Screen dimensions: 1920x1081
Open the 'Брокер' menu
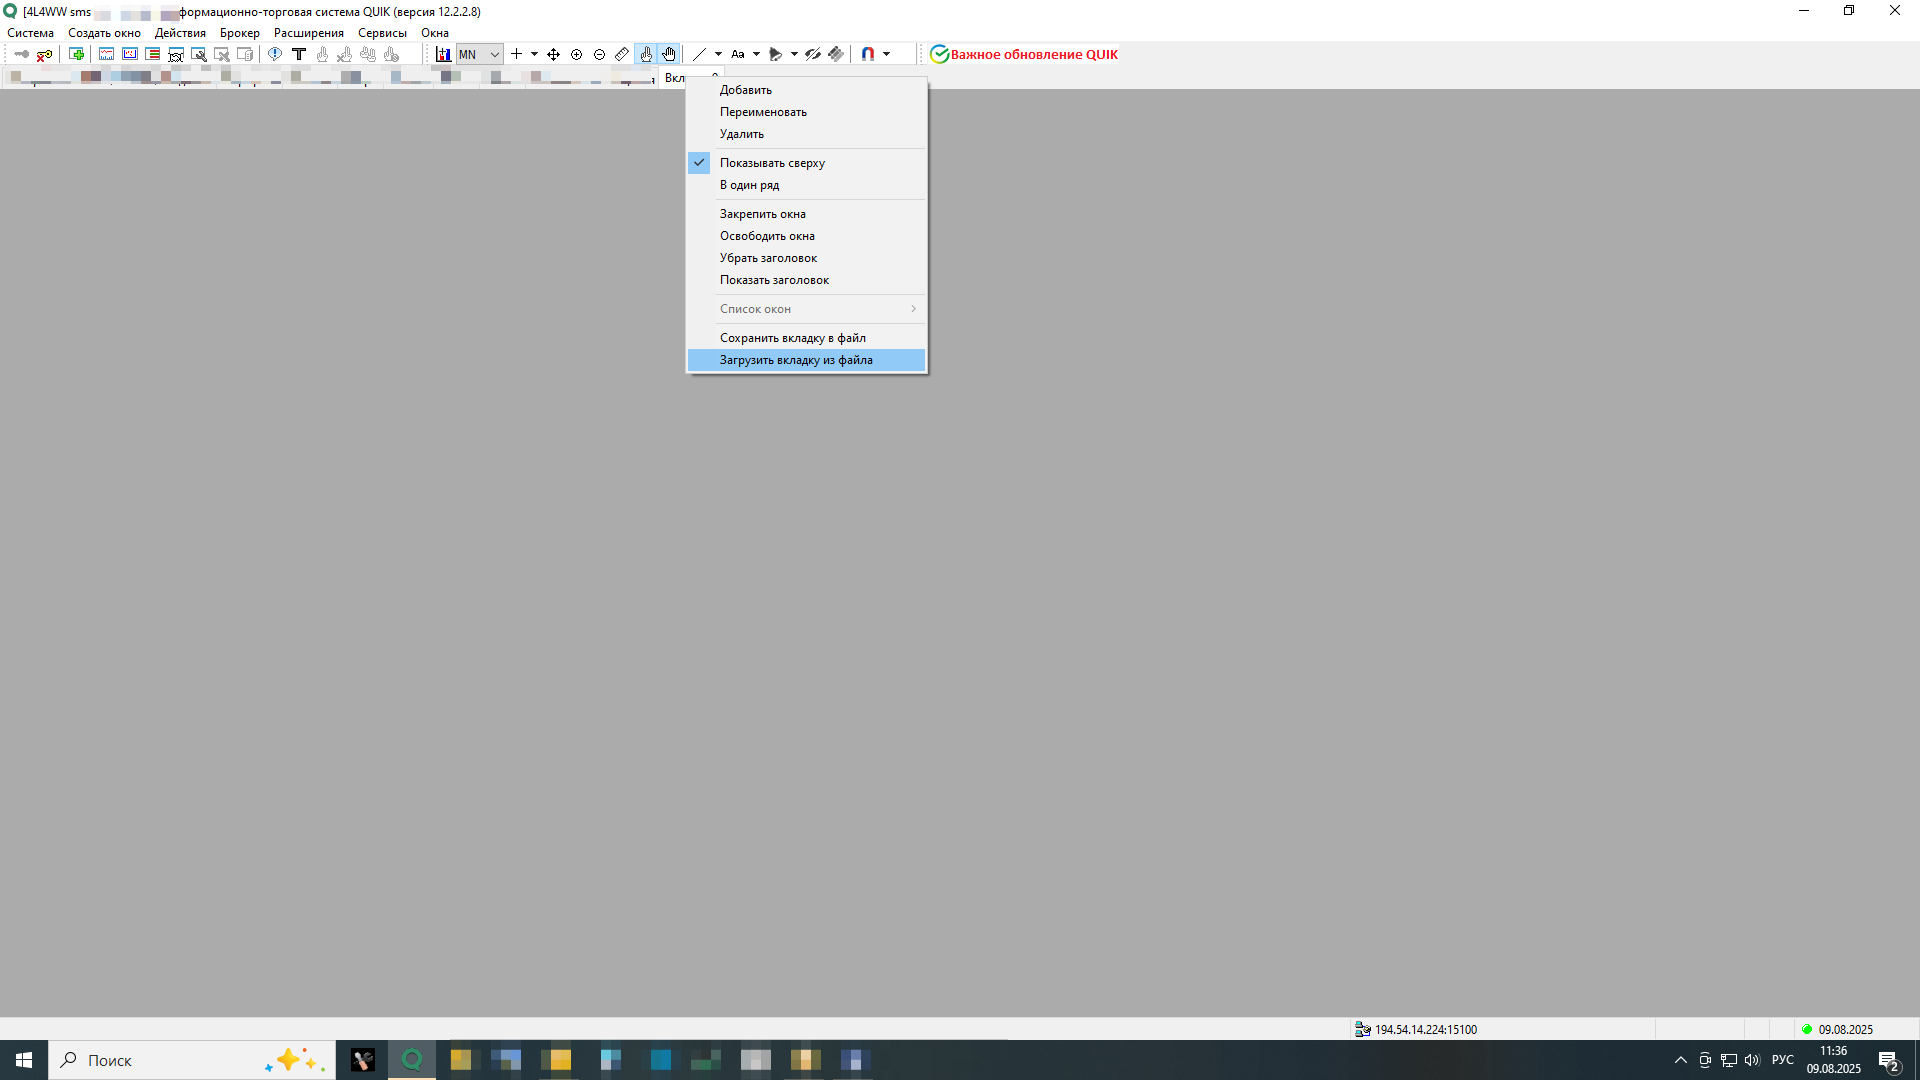[239, 33]
